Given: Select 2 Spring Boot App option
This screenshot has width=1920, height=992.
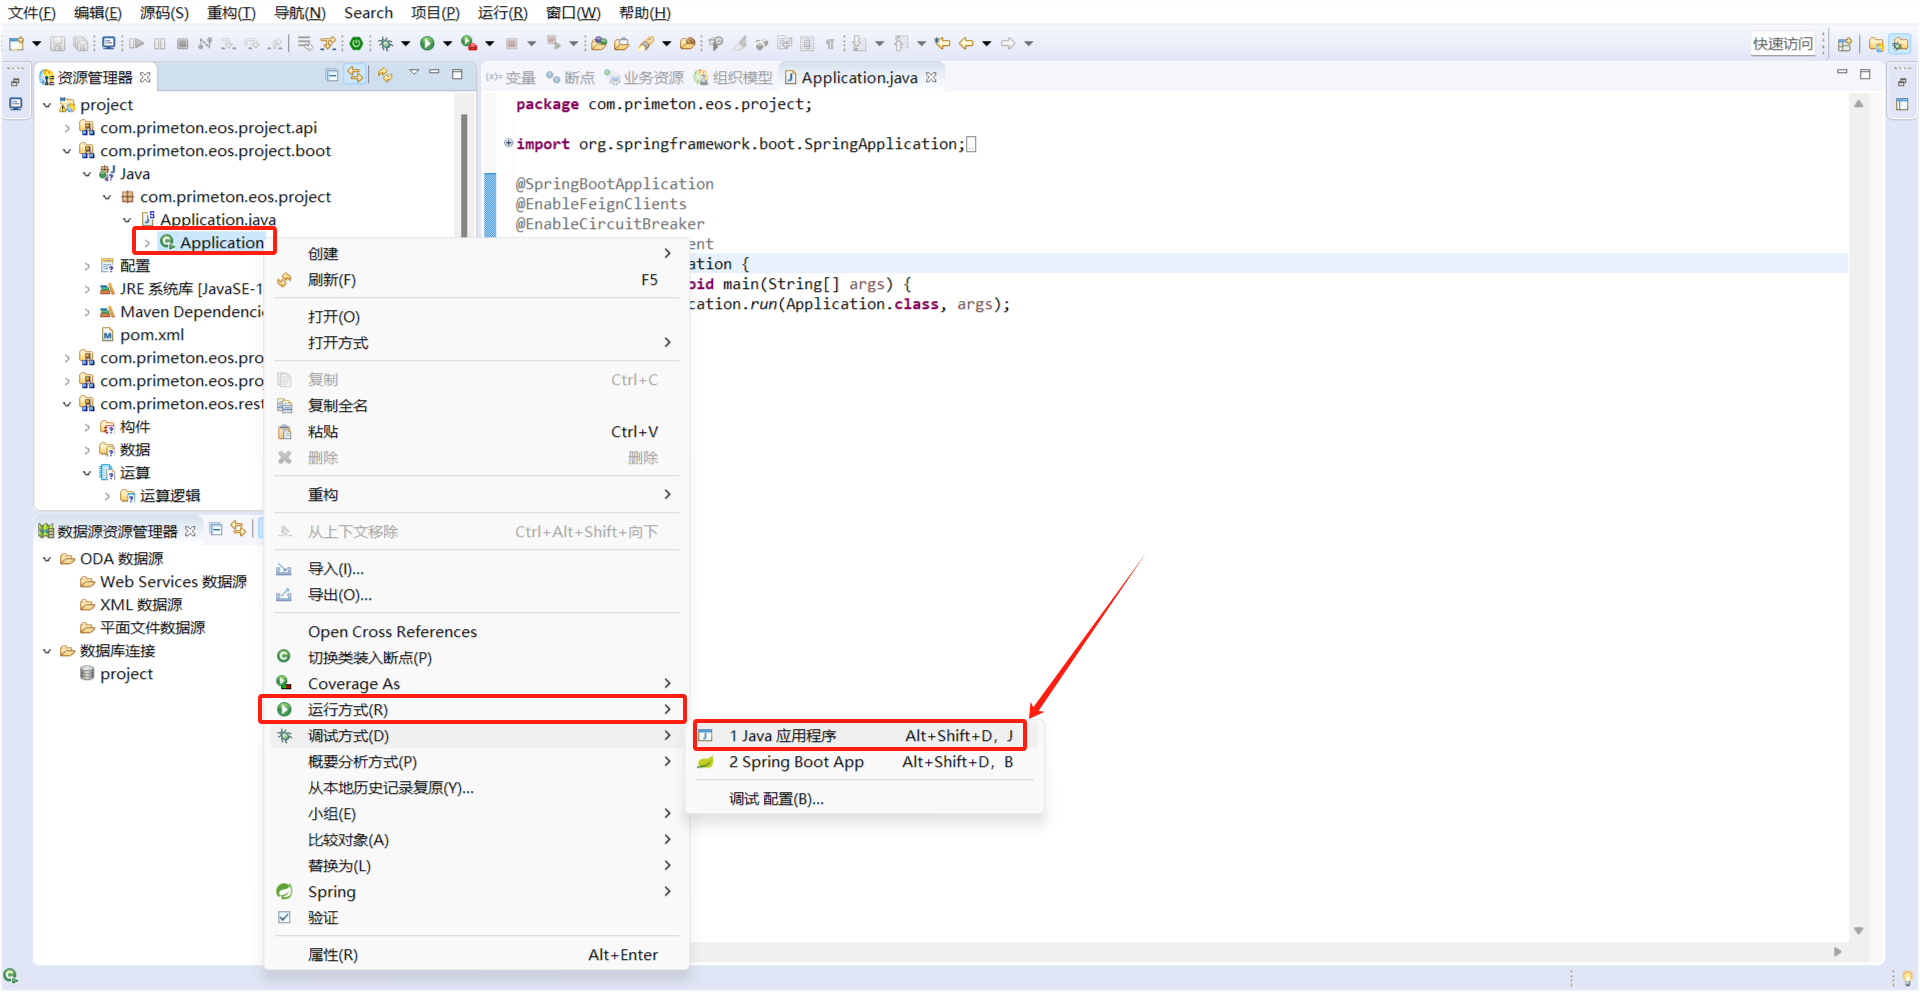Looking at the screenshot, I should (796, 762).
